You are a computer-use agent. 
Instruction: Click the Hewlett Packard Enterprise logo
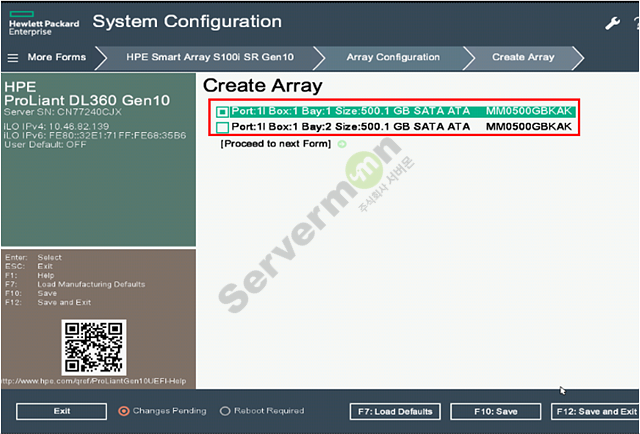(x=44, y=24)
